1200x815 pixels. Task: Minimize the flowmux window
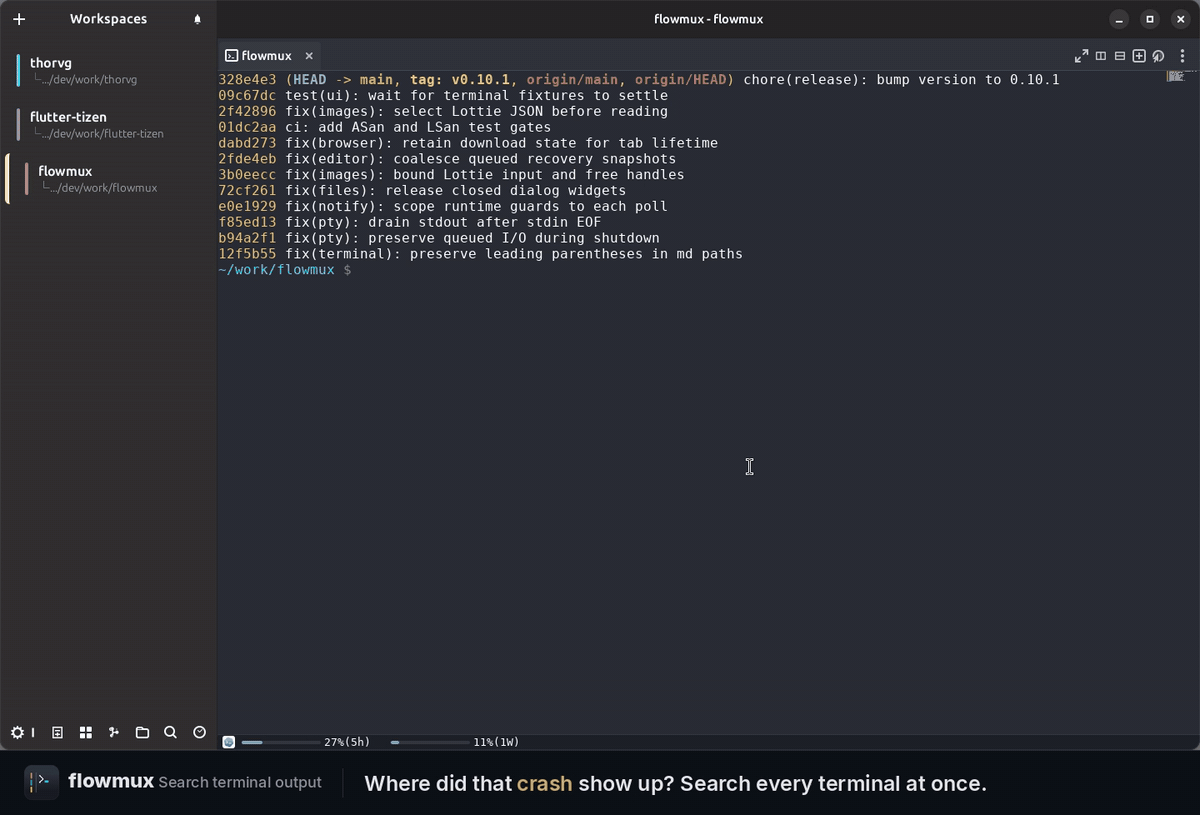point(1120,19)
